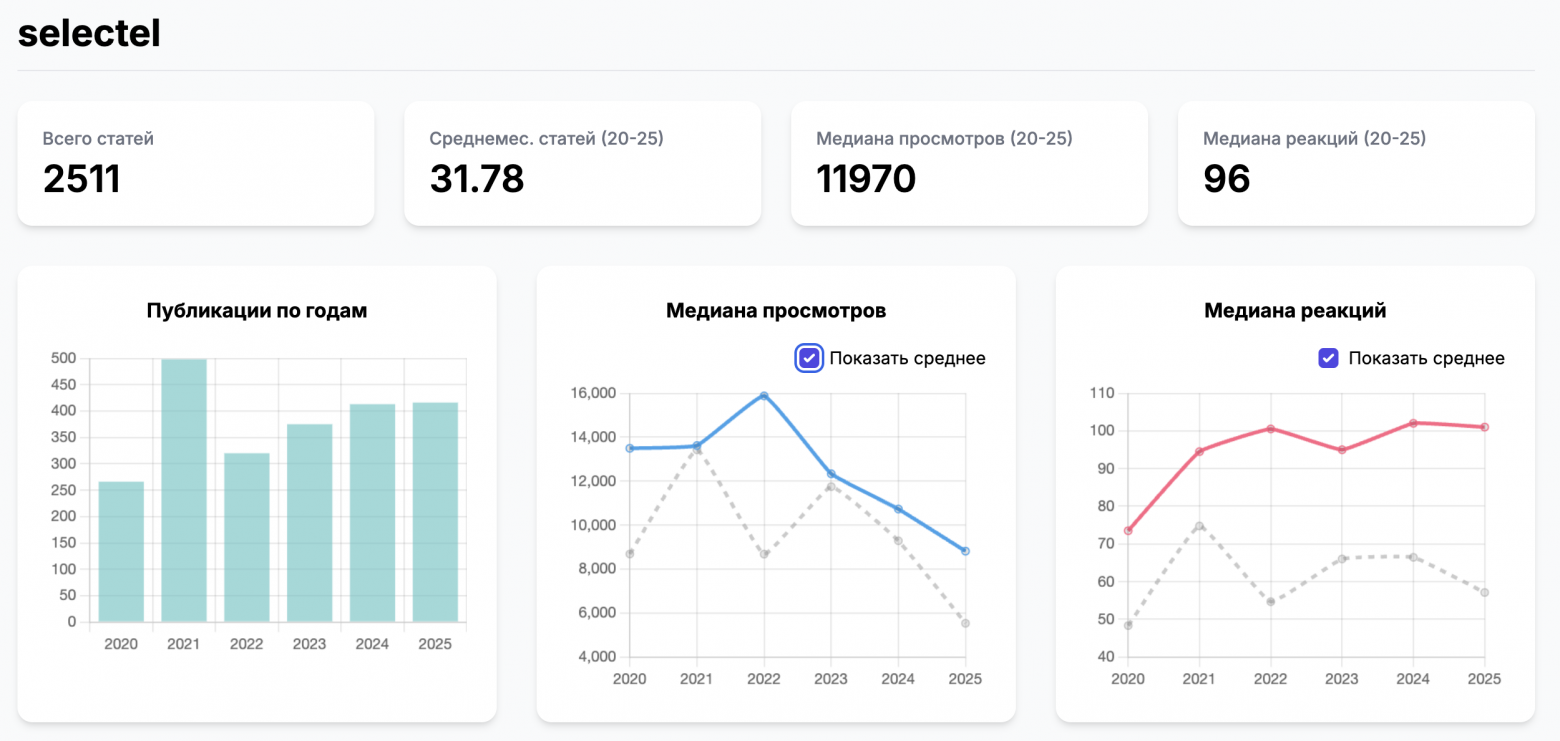Click the 2020 bar in Публикации по годам
Screen dimensions: 1560x741
pos(121,552)
